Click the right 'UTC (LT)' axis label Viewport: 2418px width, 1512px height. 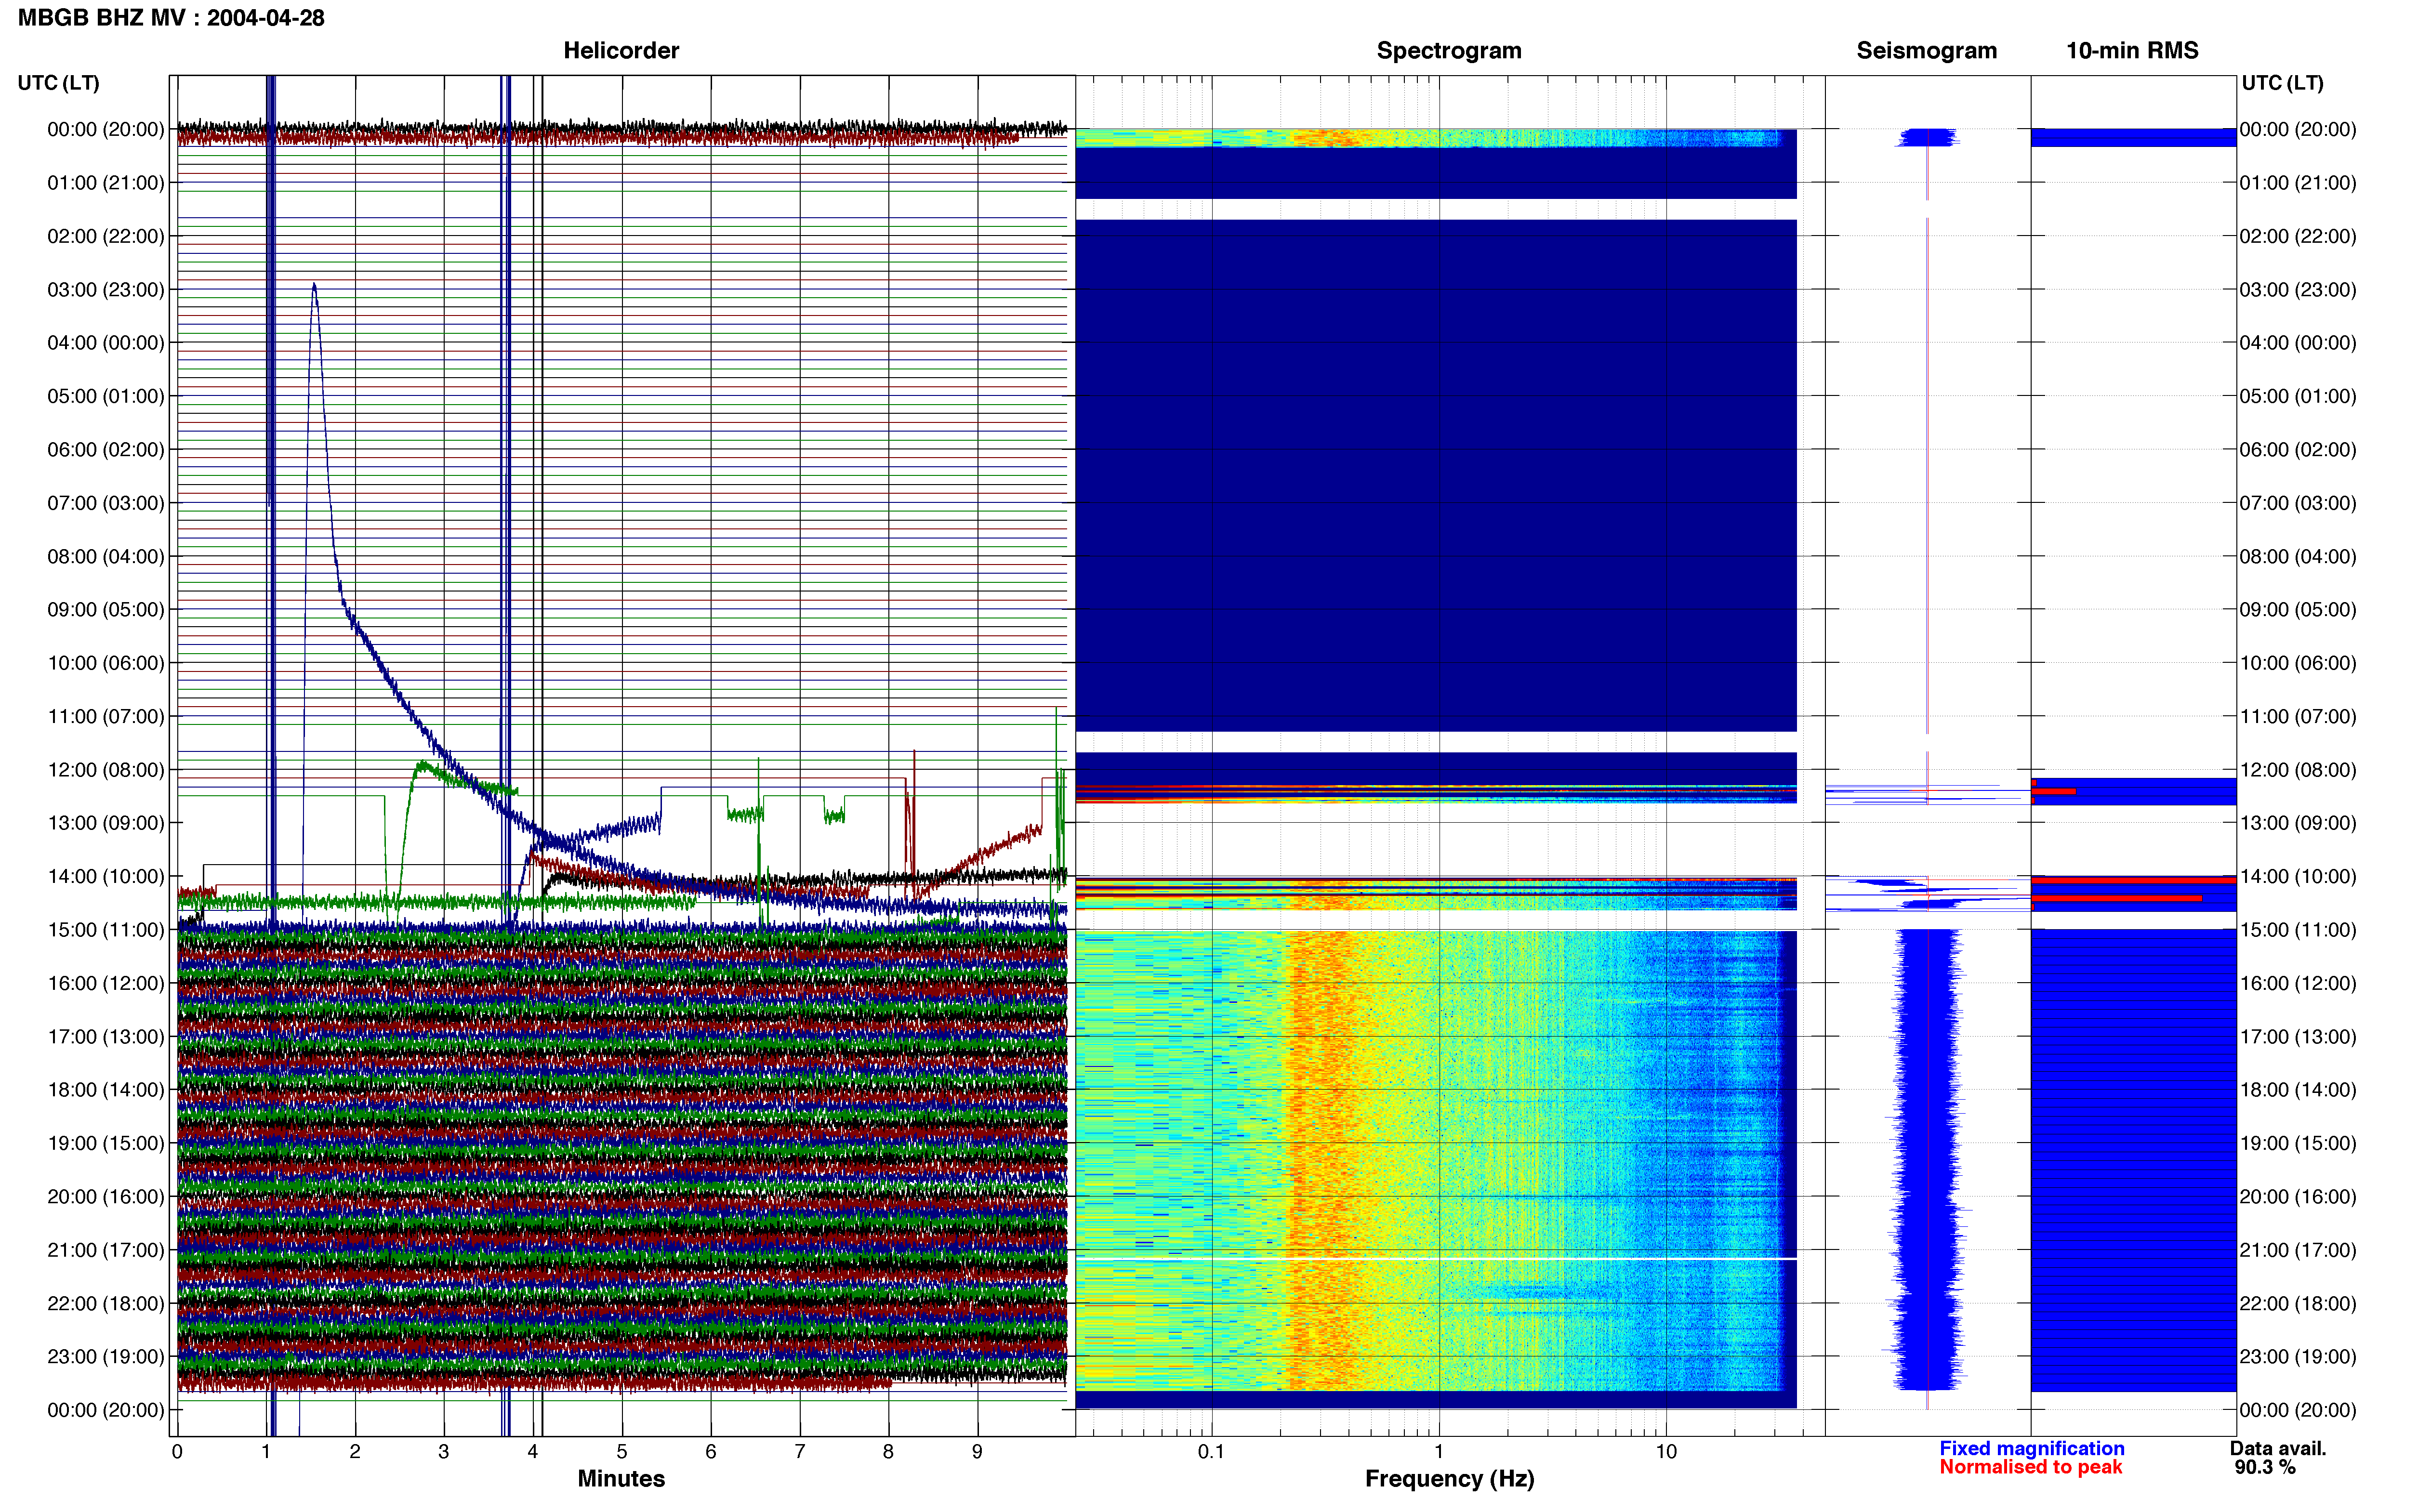click(x=2282, y=83)
